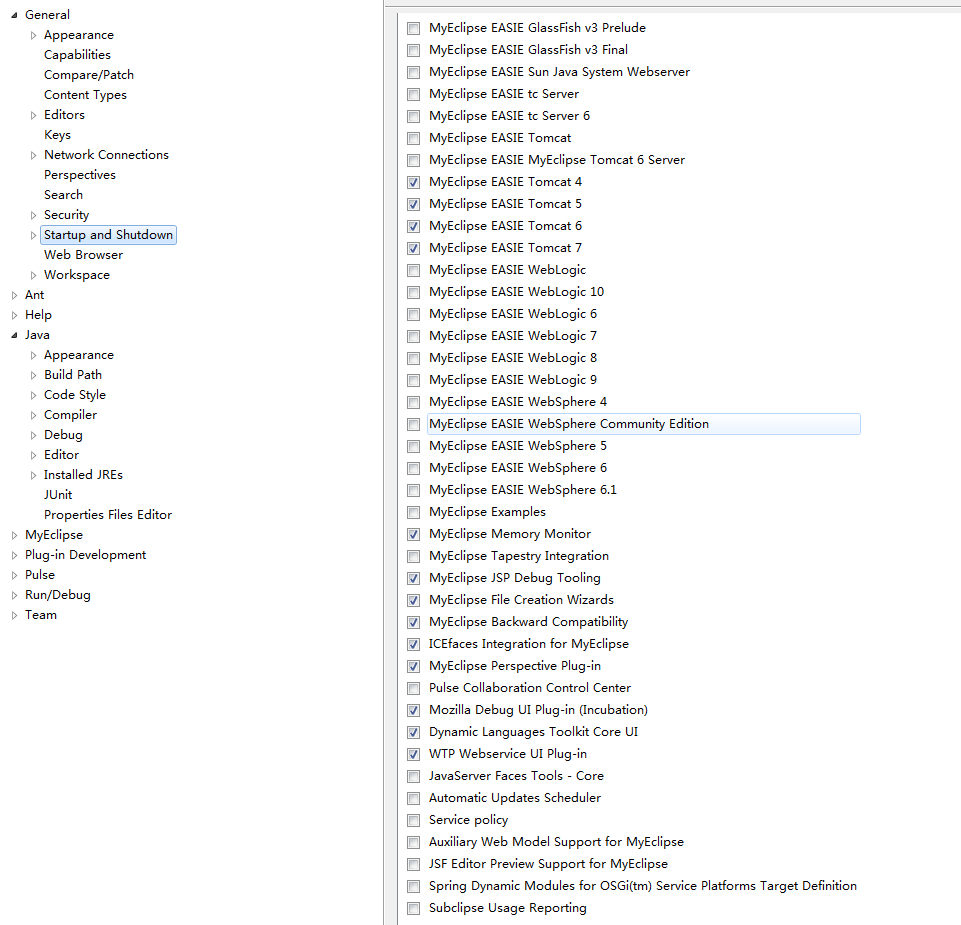The width and height of the screenshot is (961, 925).
Task: Expand the Ant tree node
Action: [x=14, y=295]
